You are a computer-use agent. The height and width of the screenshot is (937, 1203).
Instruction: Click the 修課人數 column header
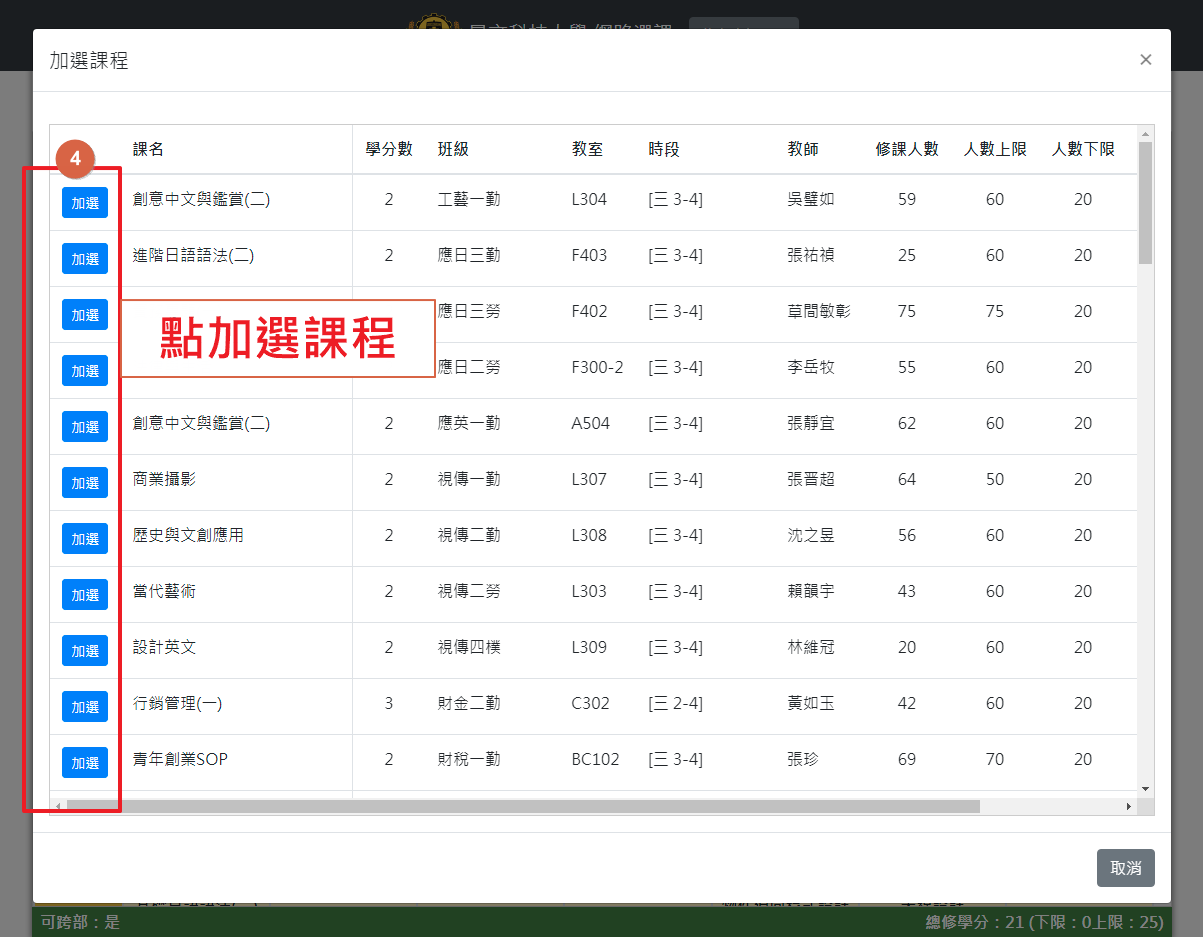coord(906,150)
